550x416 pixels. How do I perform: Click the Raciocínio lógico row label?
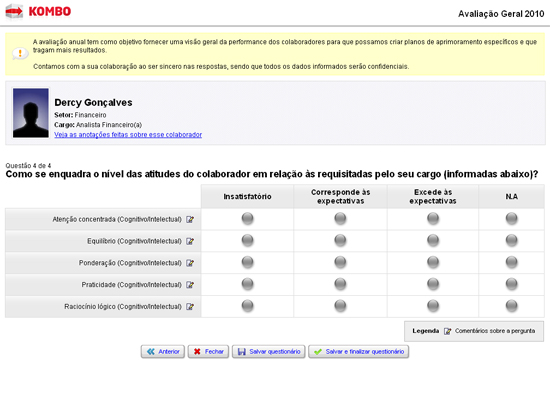click(x=123, y=306)
